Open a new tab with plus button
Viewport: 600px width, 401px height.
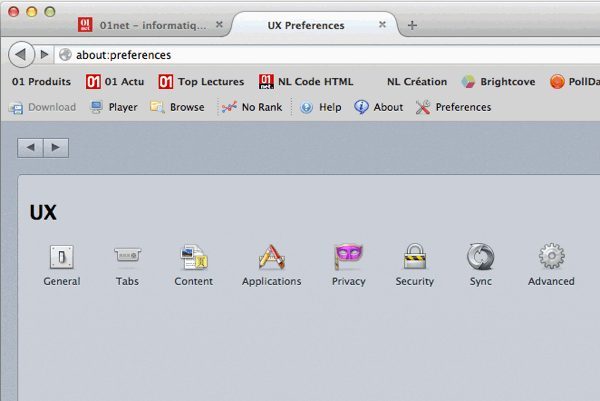[x=412, y=25]
